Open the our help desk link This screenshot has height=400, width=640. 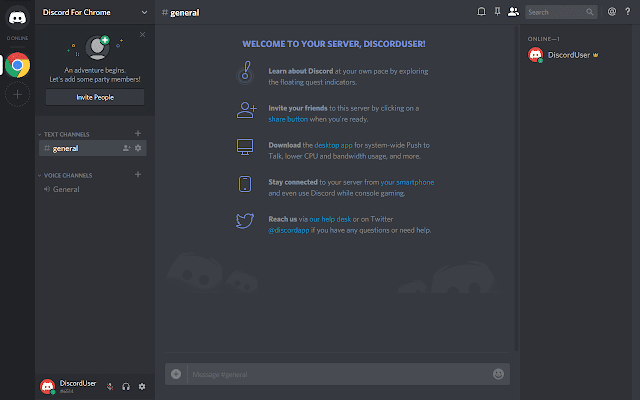[x=330, y=219]
